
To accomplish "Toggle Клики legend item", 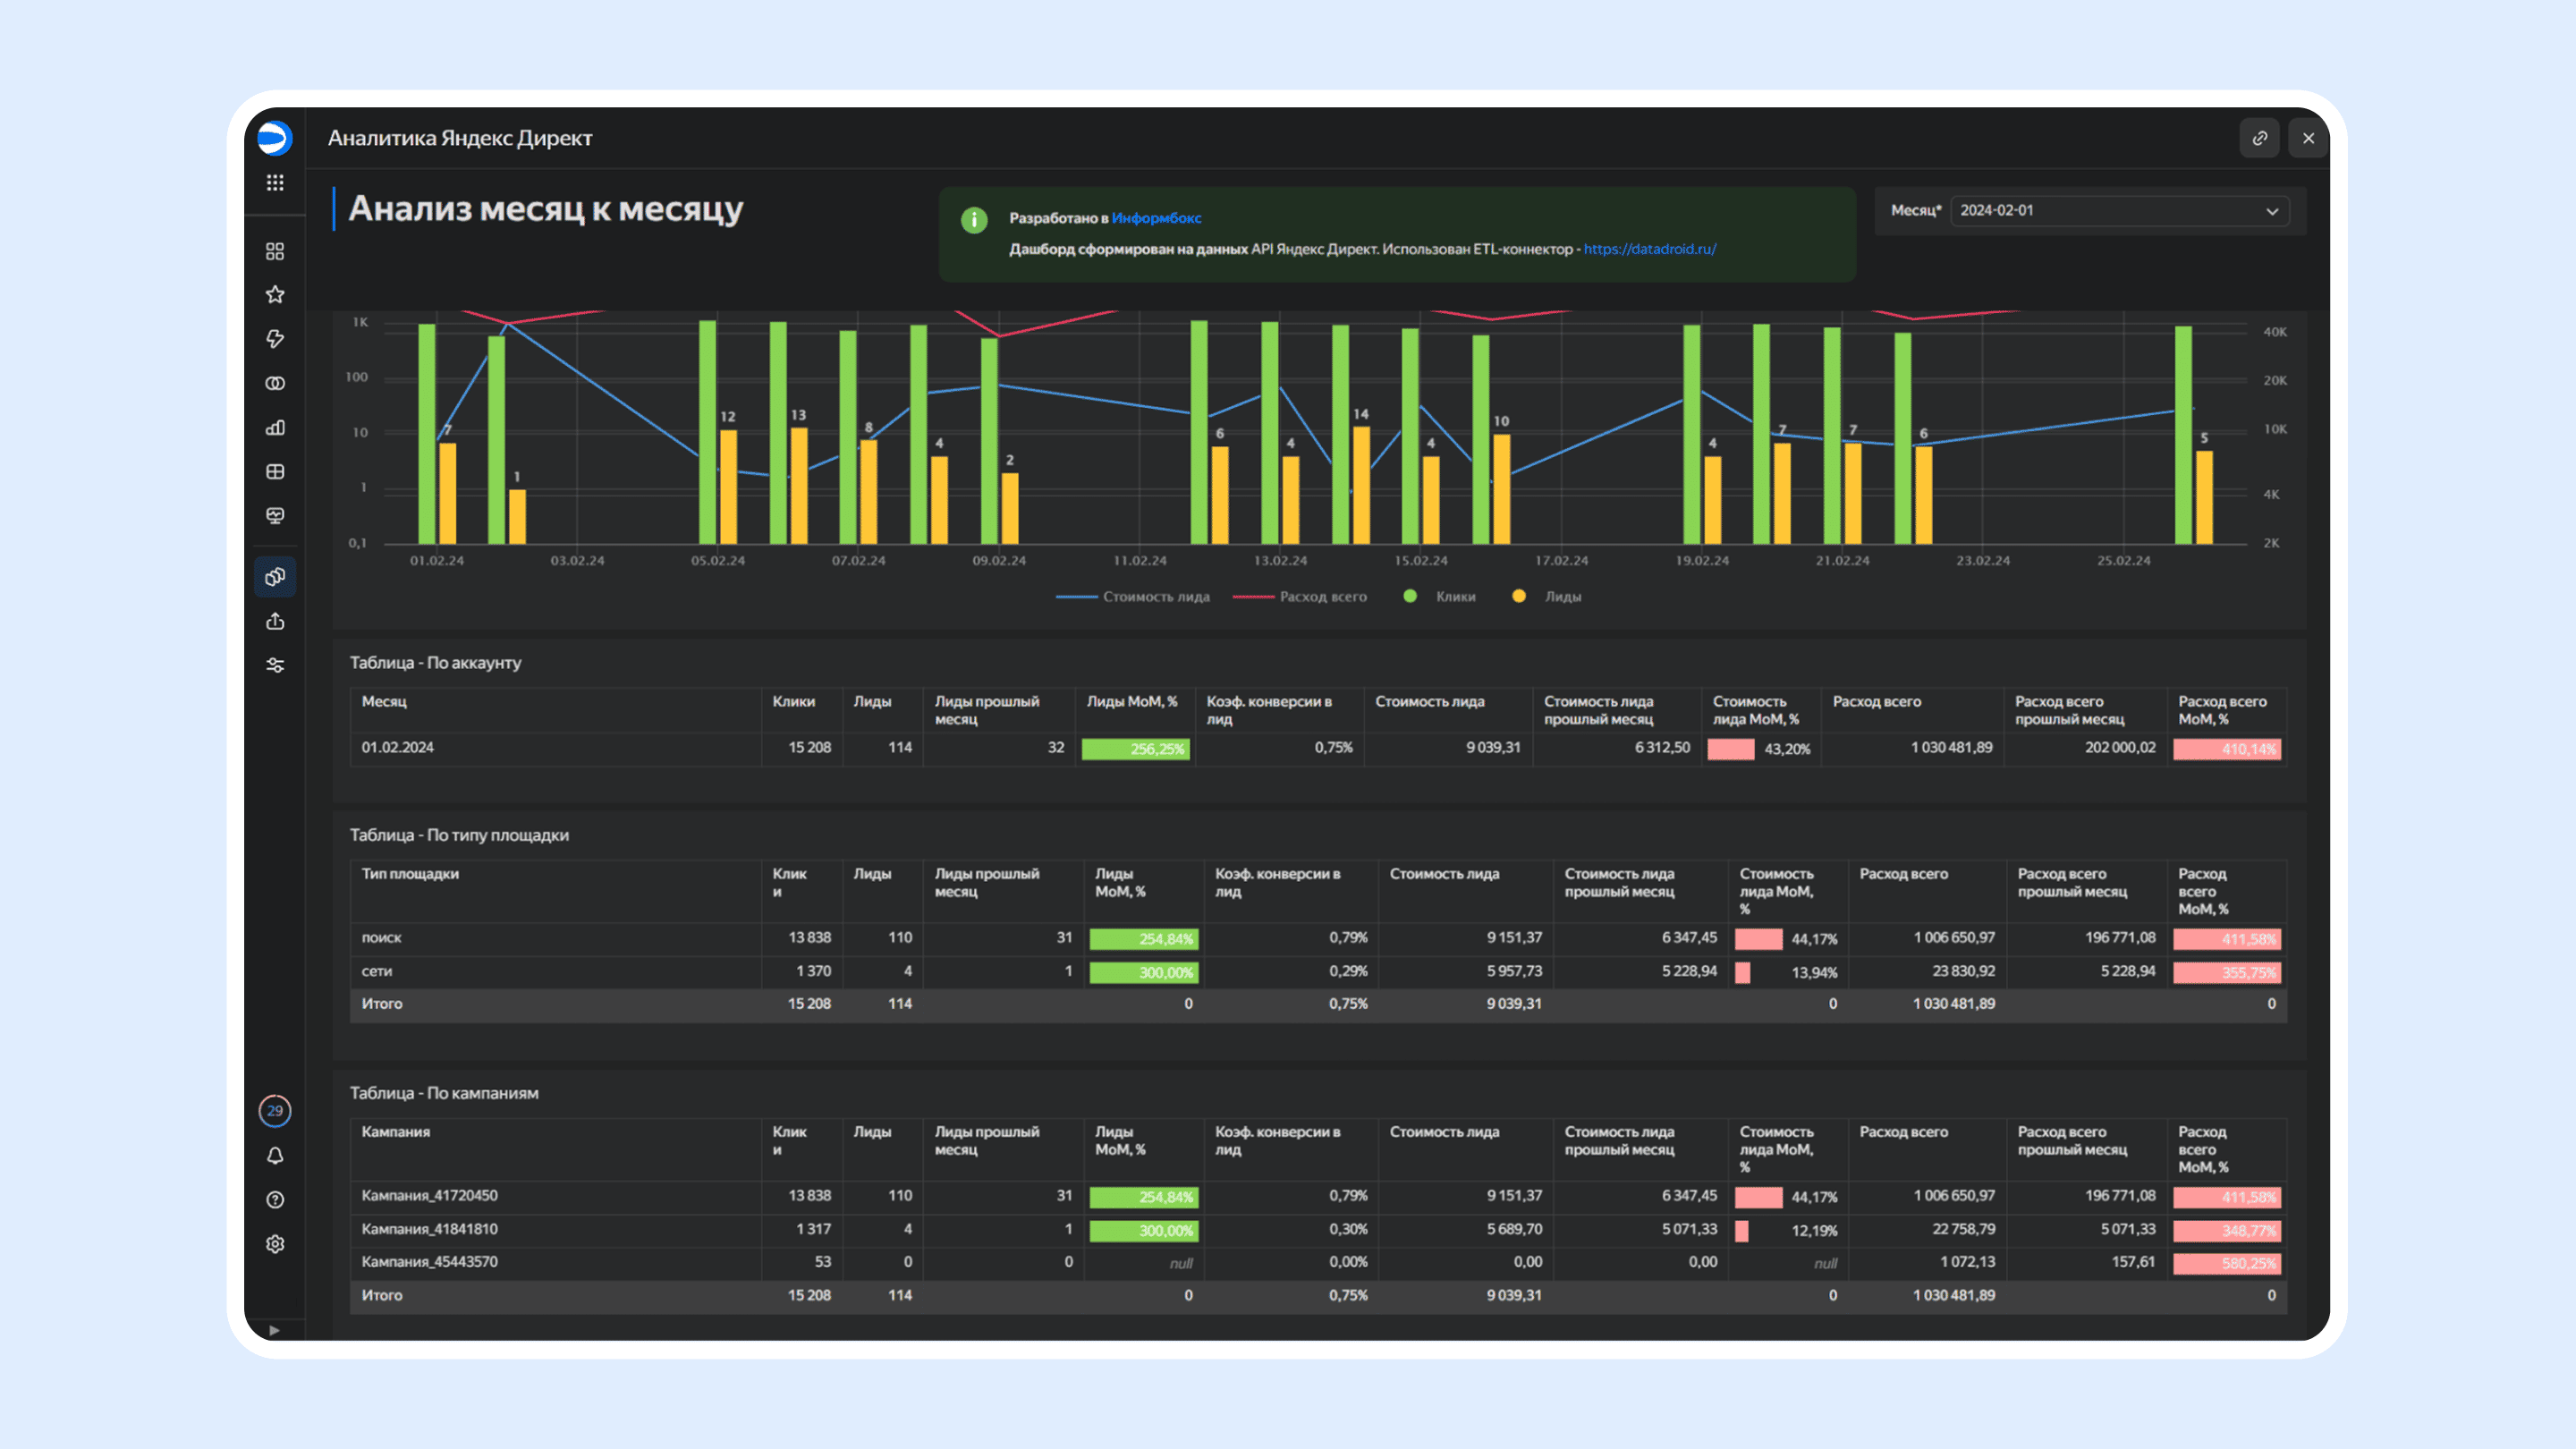I will click(x=1440, y=597).
